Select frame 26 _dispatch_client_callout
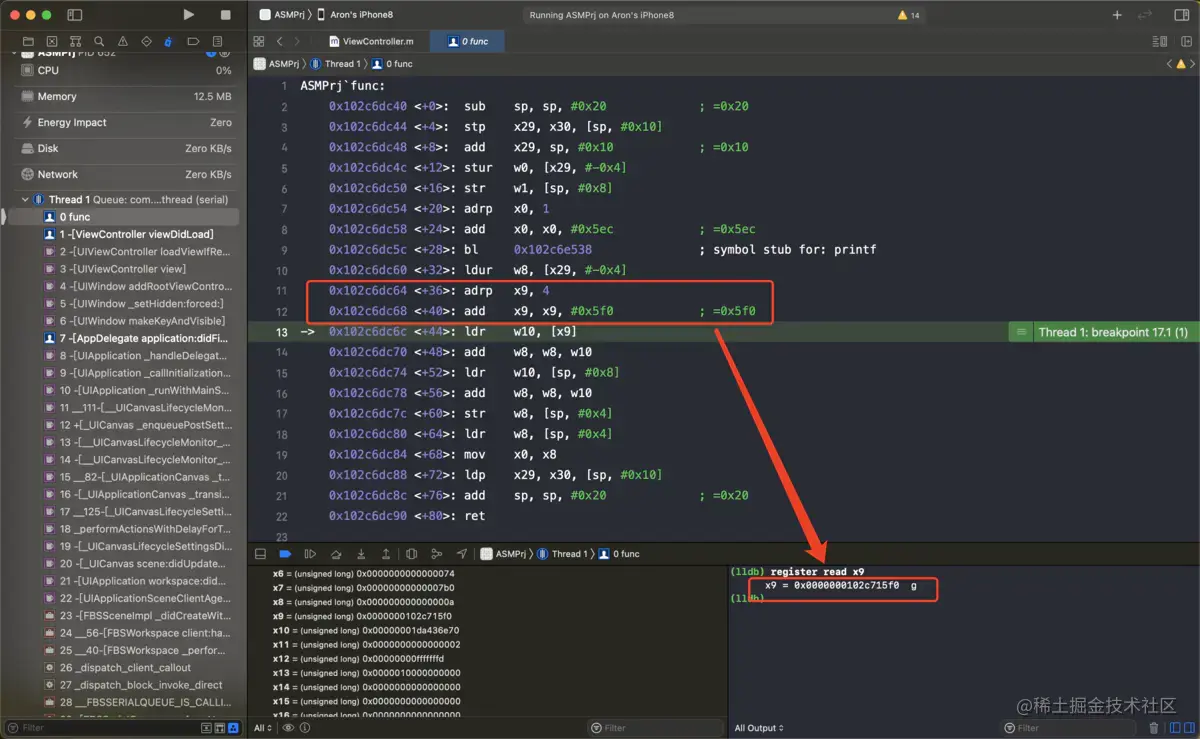The height and width of the screenshot is (739, 1200). [126, 667]
